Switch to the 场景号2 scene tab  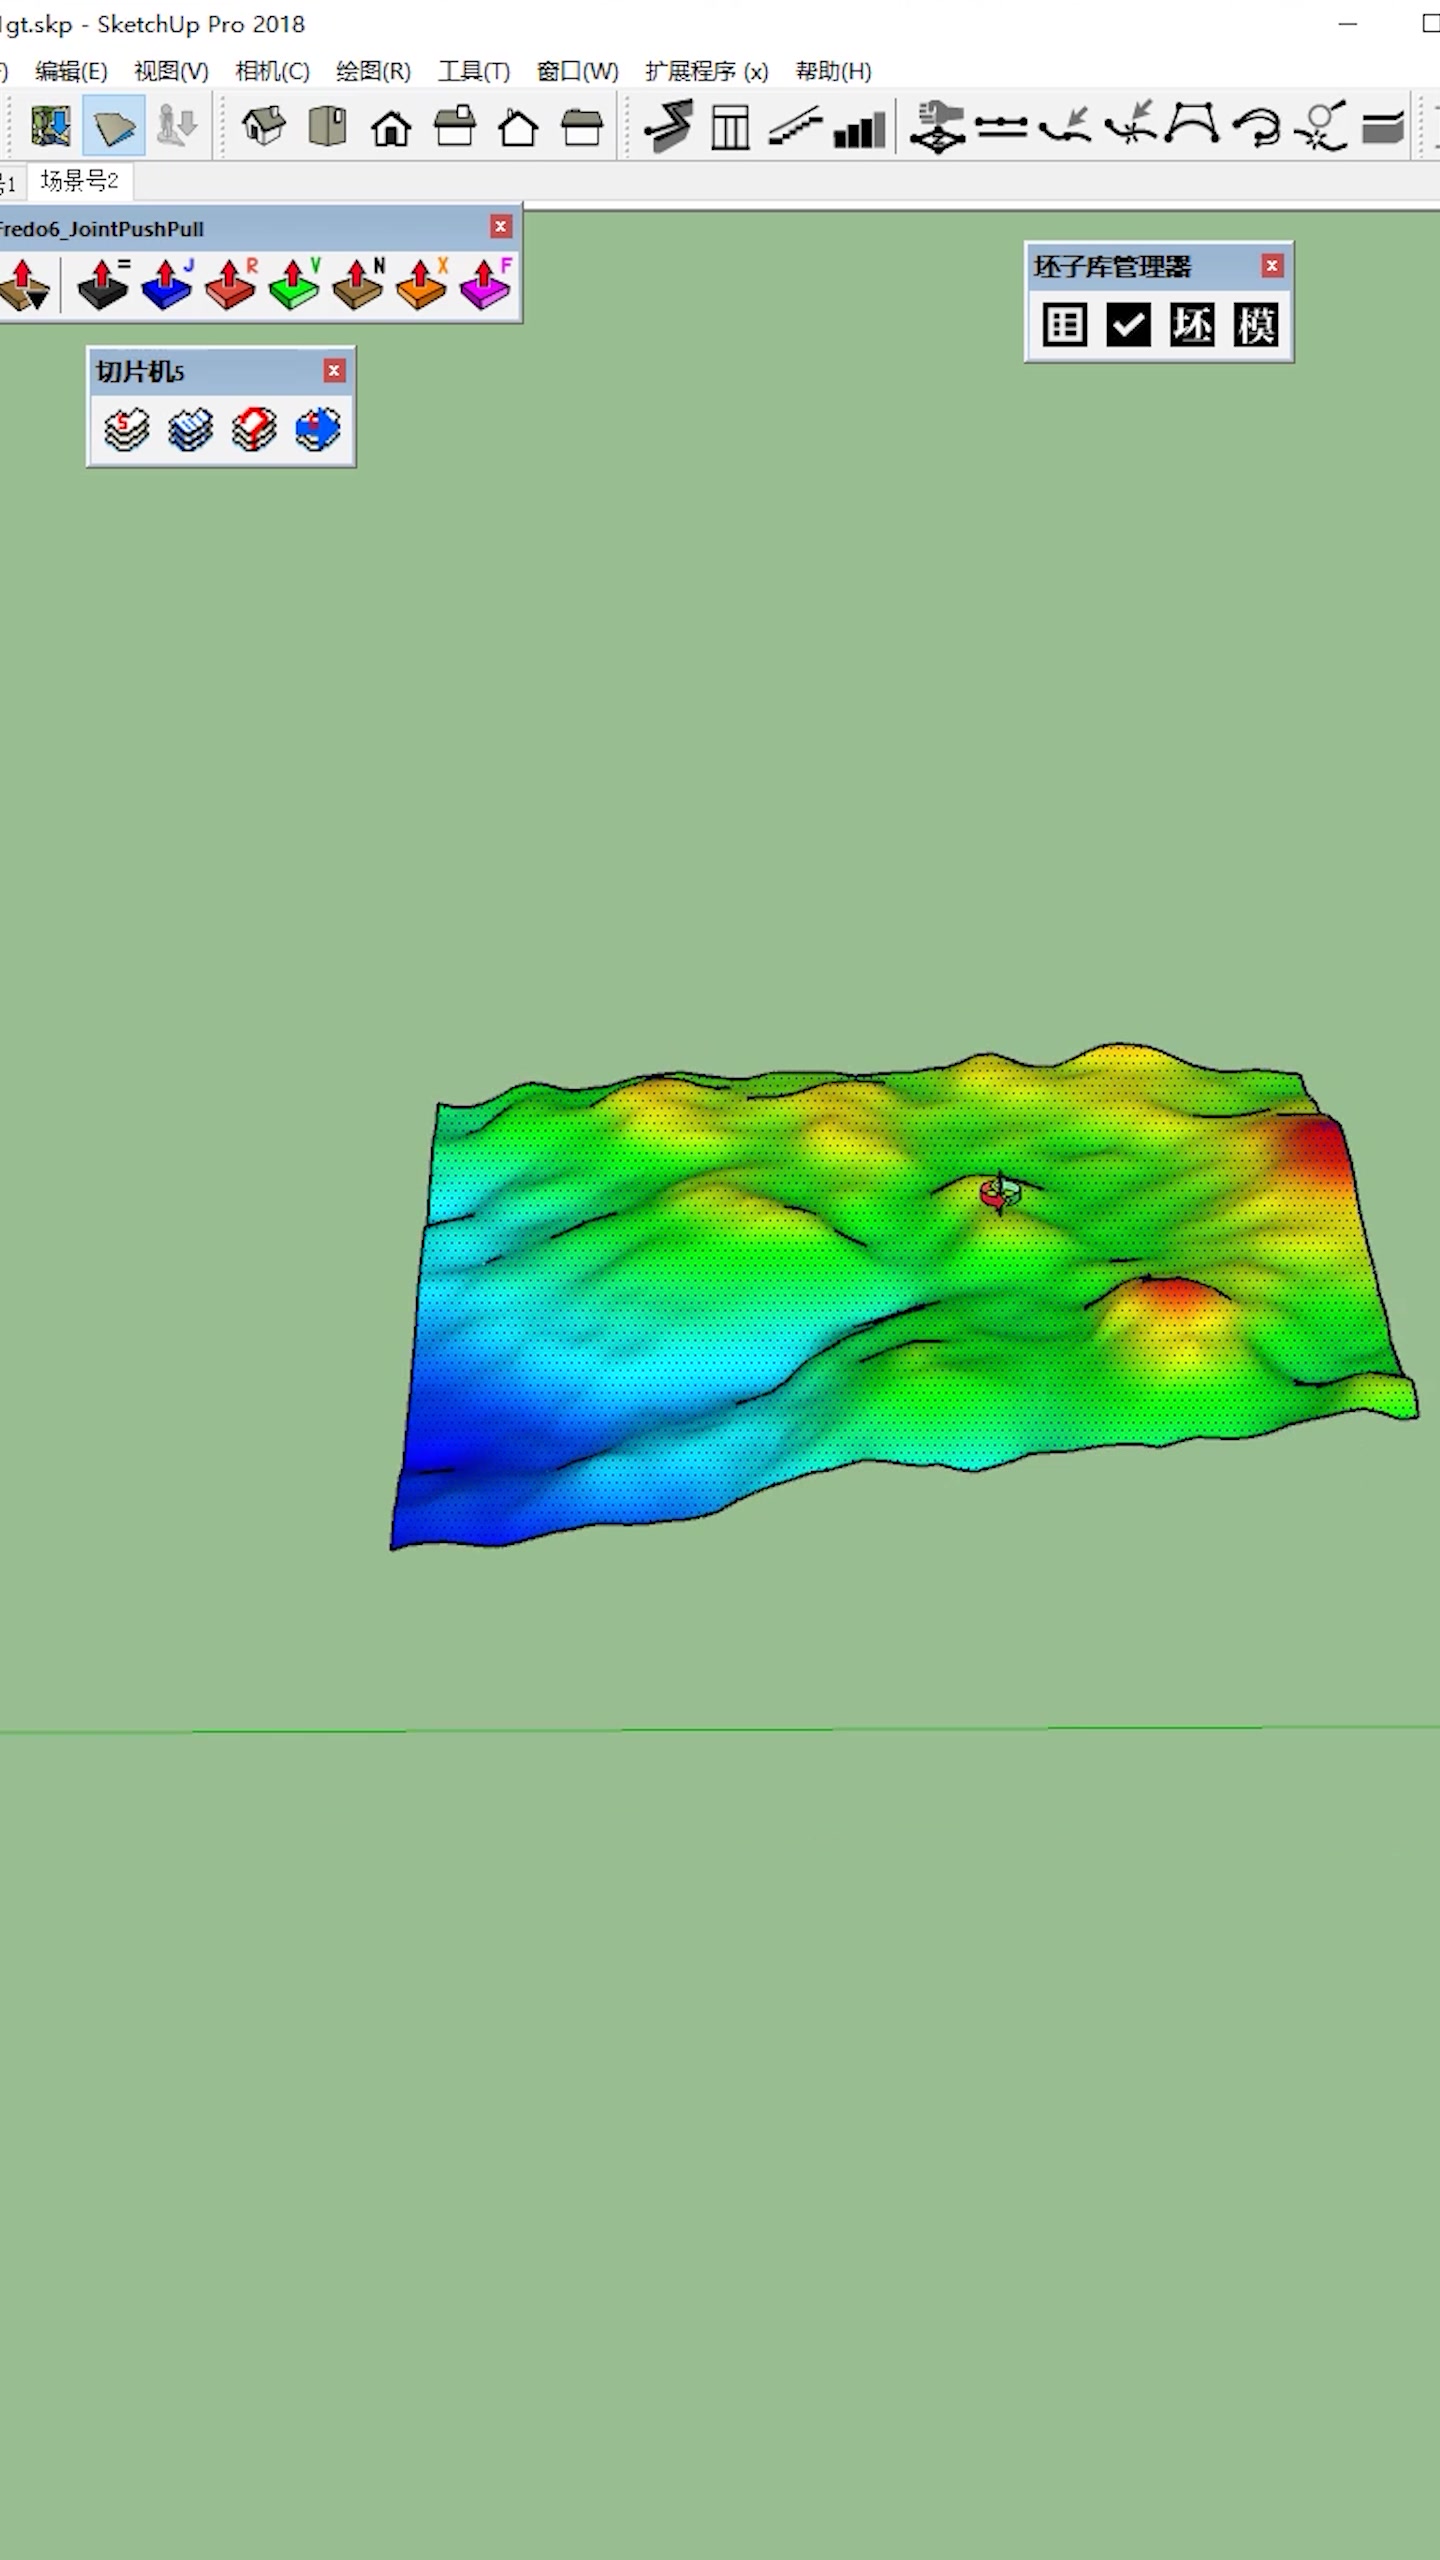pos(79,181)
